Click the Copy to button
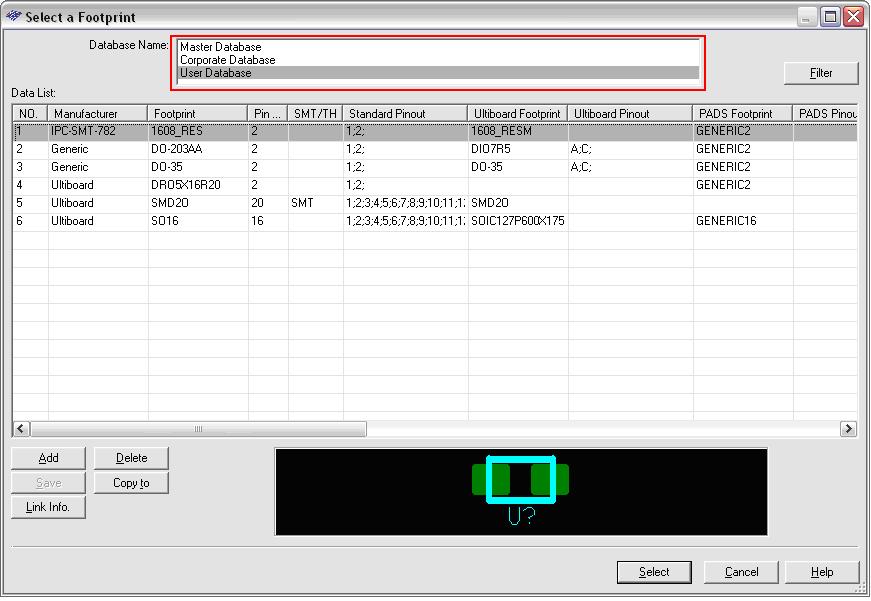This screenshot has height=601, width=871. pos(131,483)
